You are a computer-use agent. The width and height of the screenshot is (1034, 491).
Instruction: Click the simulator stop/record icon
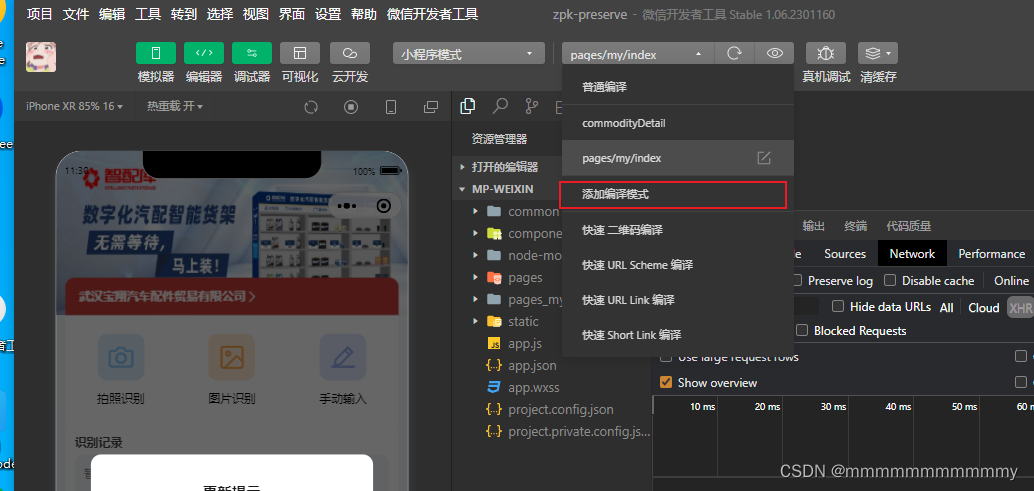[351, 107]
